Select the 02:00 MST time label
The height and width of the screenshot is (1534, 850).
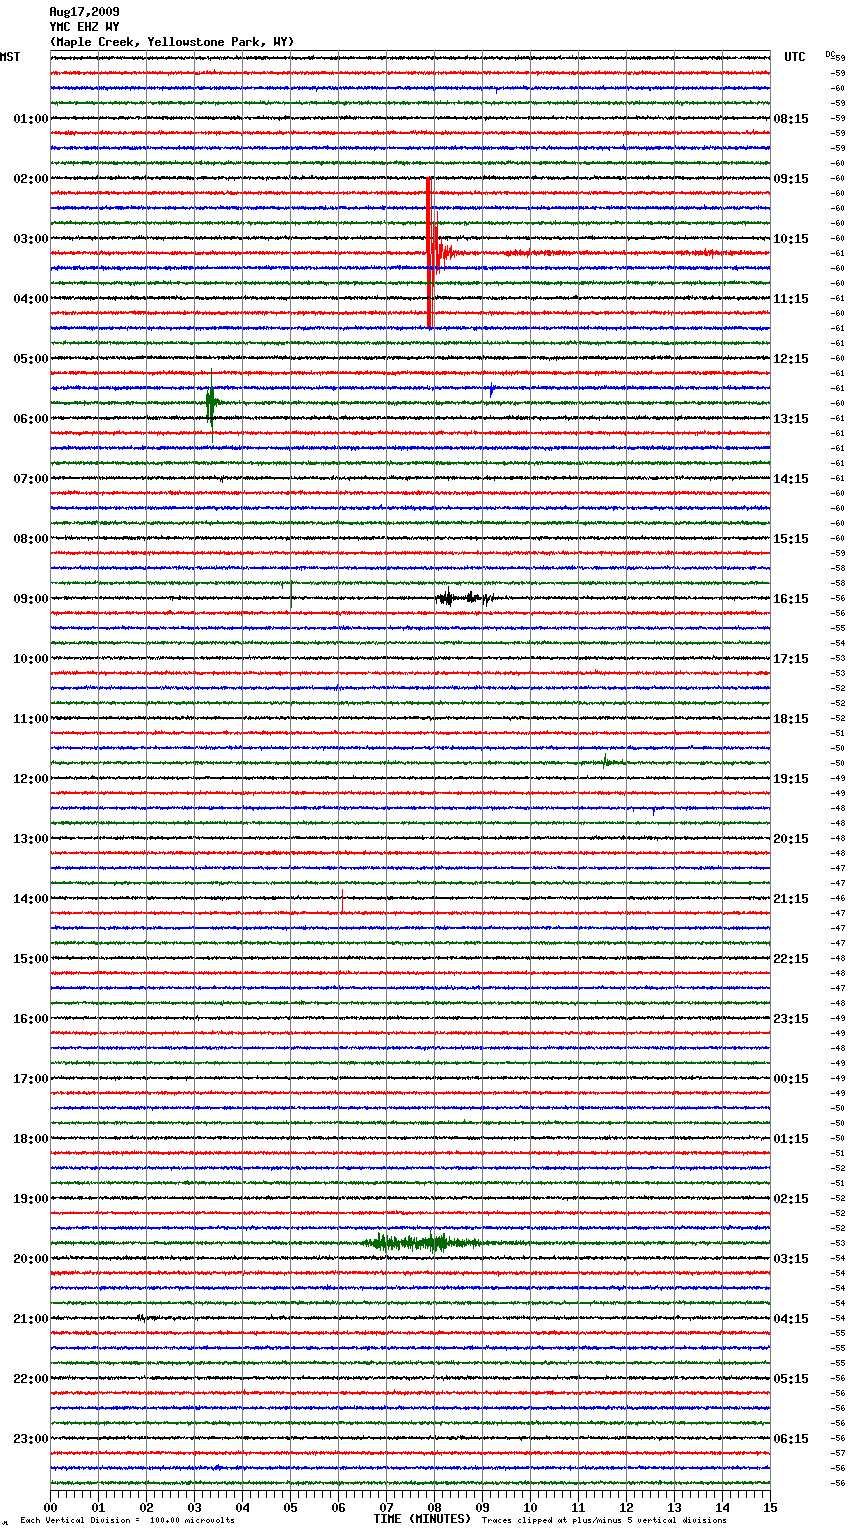pos(31,179)
